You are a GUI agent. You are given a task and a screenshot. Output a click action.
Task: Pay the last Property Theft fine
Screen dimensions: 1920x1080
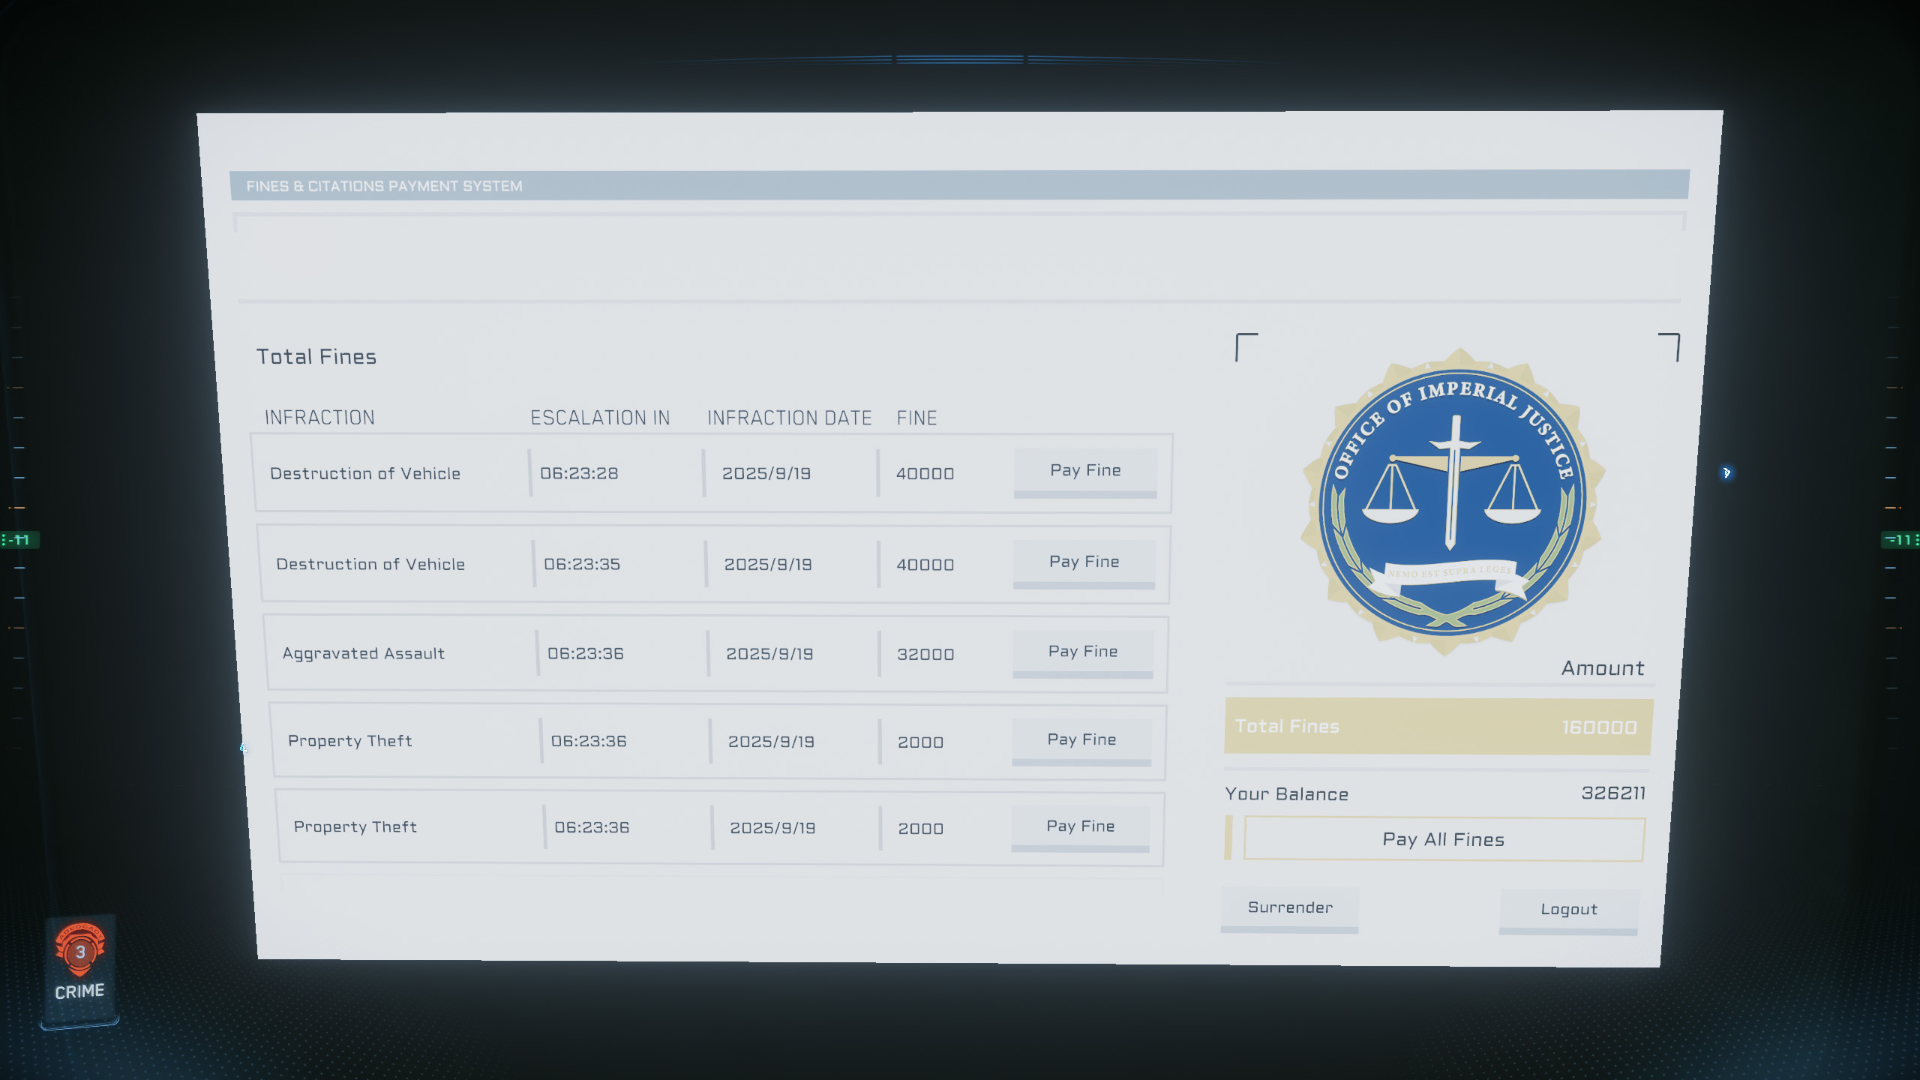pyautogui.click(x=1080, y=827)
